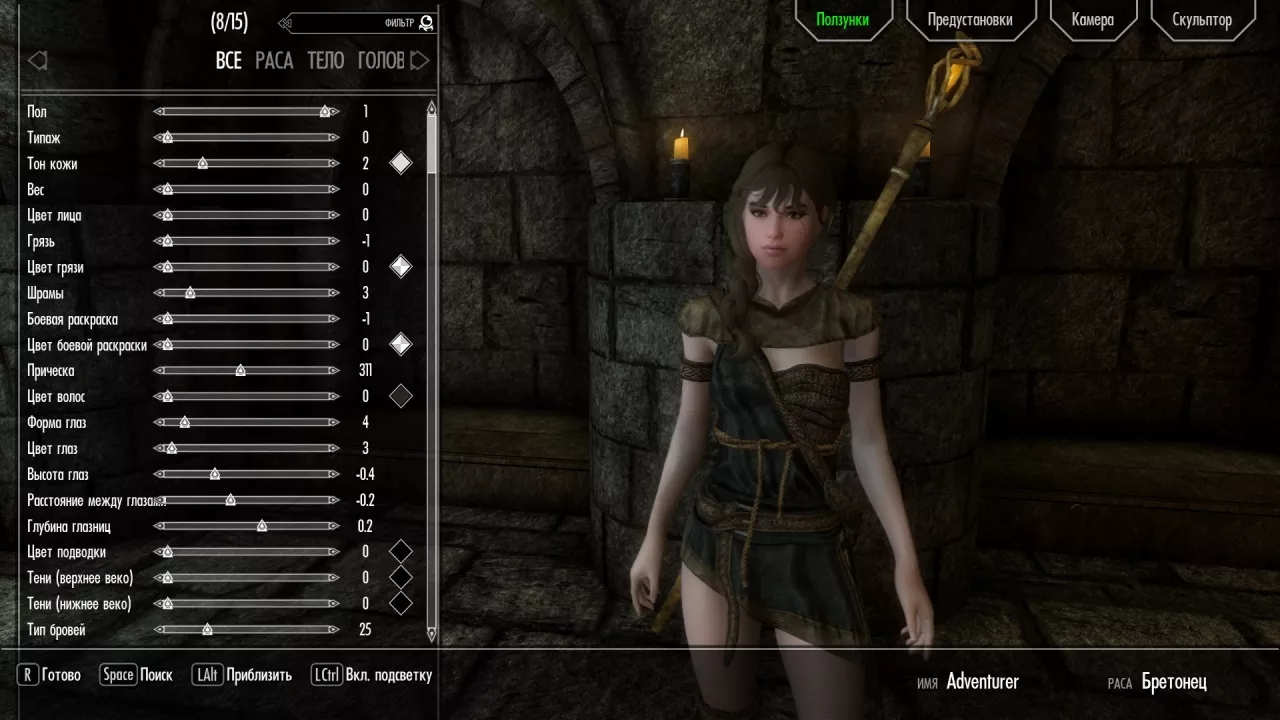Click the Вес slider

coord(246,189)
